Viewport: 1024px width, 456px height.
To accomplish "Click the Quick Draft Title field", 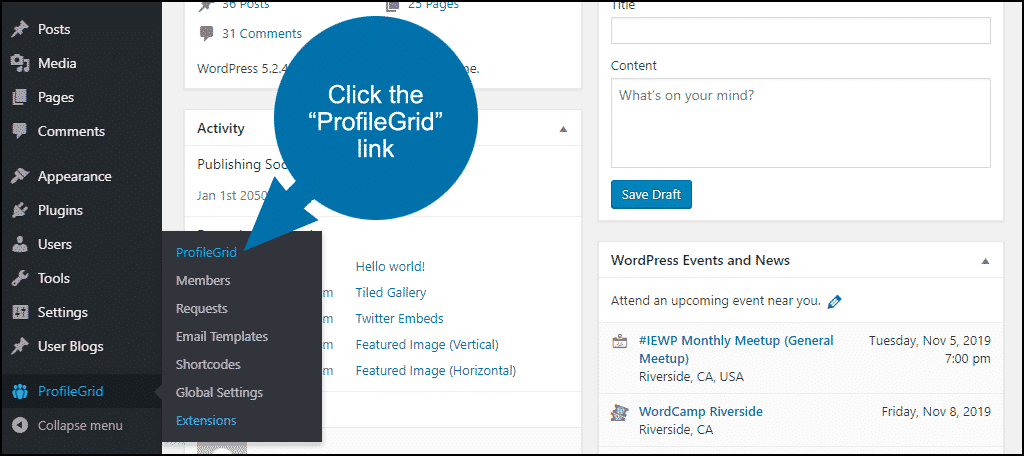I will tap(801, 31).
